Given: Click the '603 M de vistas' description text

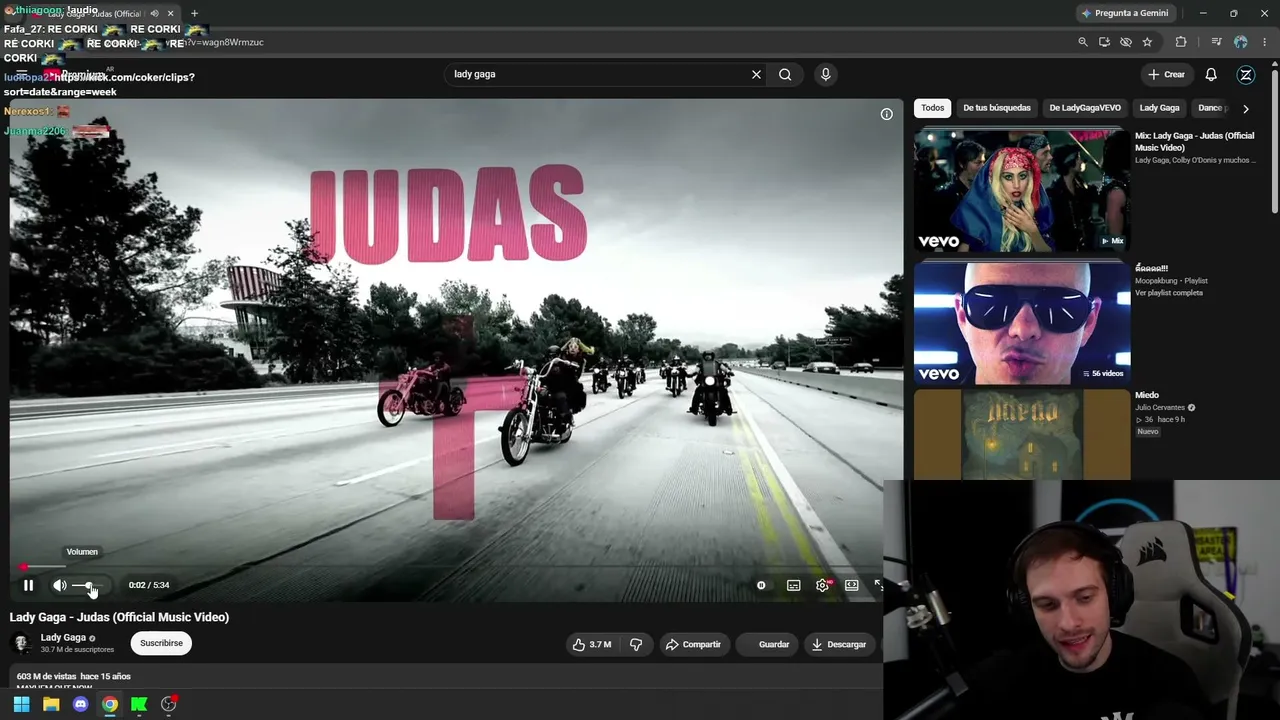Looking at the screenshot, I should click(x=46, y=676).
